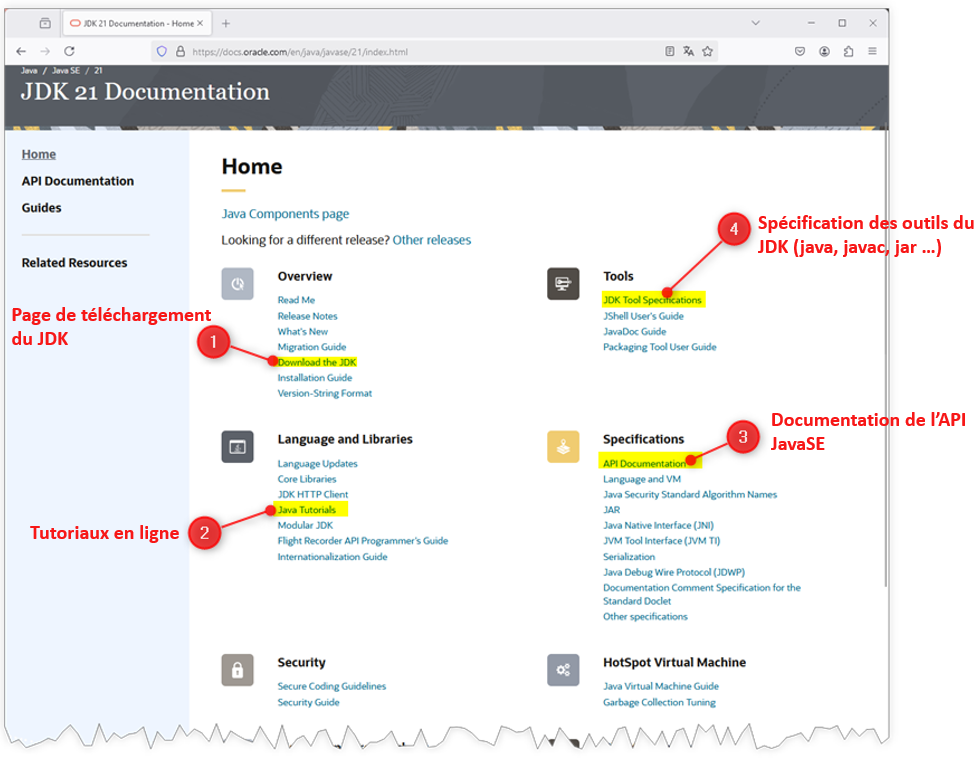Click the browser reload button
This screenshot has width=974, height=760.
(69, 51)
